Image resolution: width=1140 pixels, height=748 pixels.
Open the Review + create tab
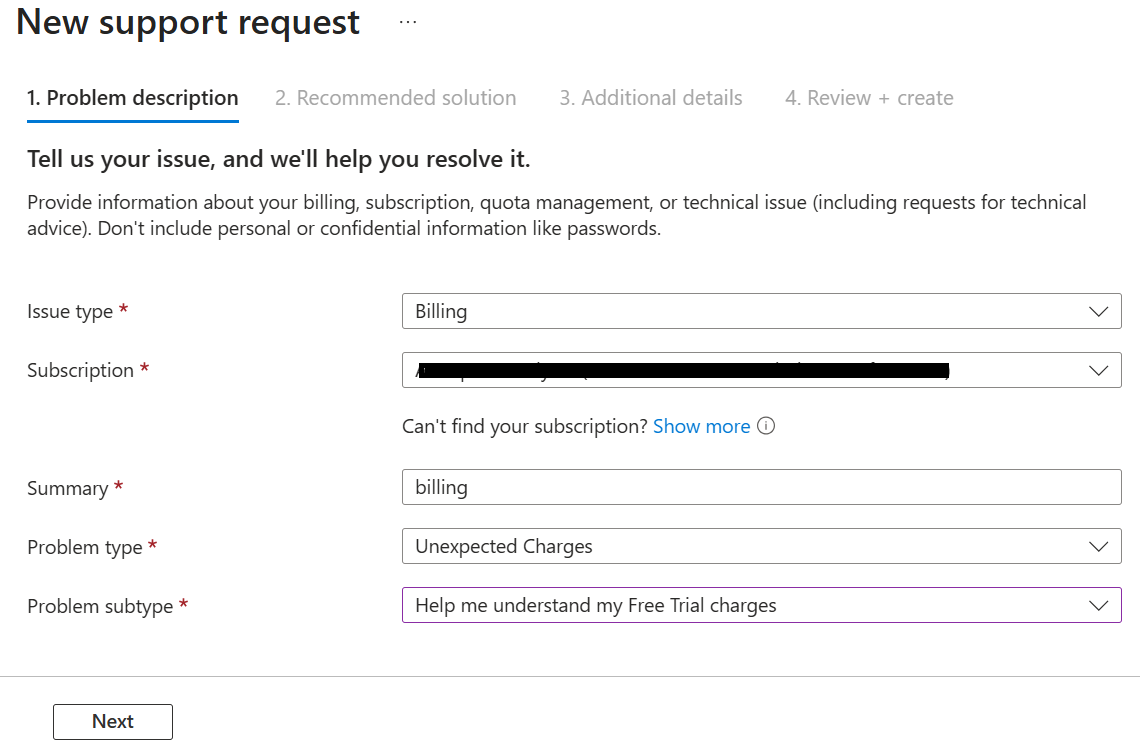click(869, 98)
